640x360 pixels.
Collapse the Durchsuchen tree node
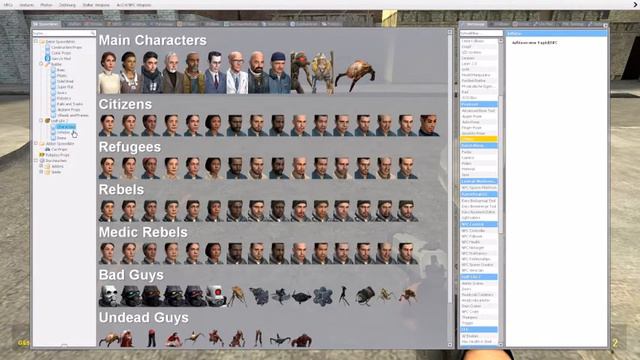(x=36, y=161)
